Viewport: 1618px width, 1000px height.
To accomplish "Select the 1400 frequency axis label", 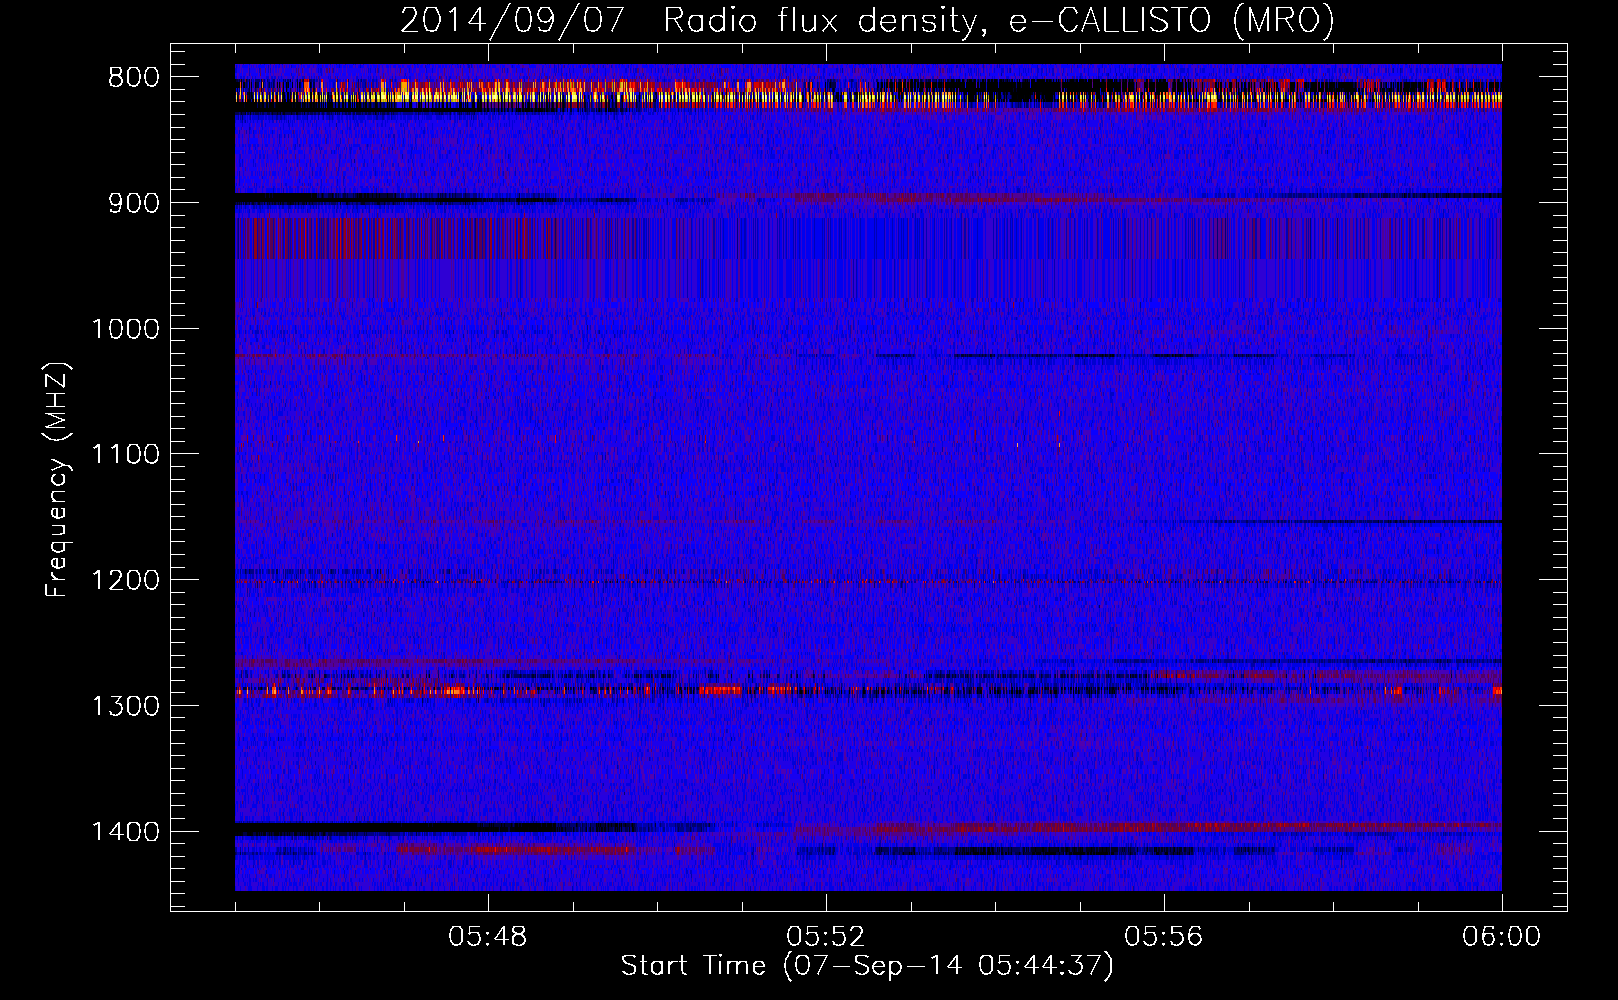I will point(125,832).
